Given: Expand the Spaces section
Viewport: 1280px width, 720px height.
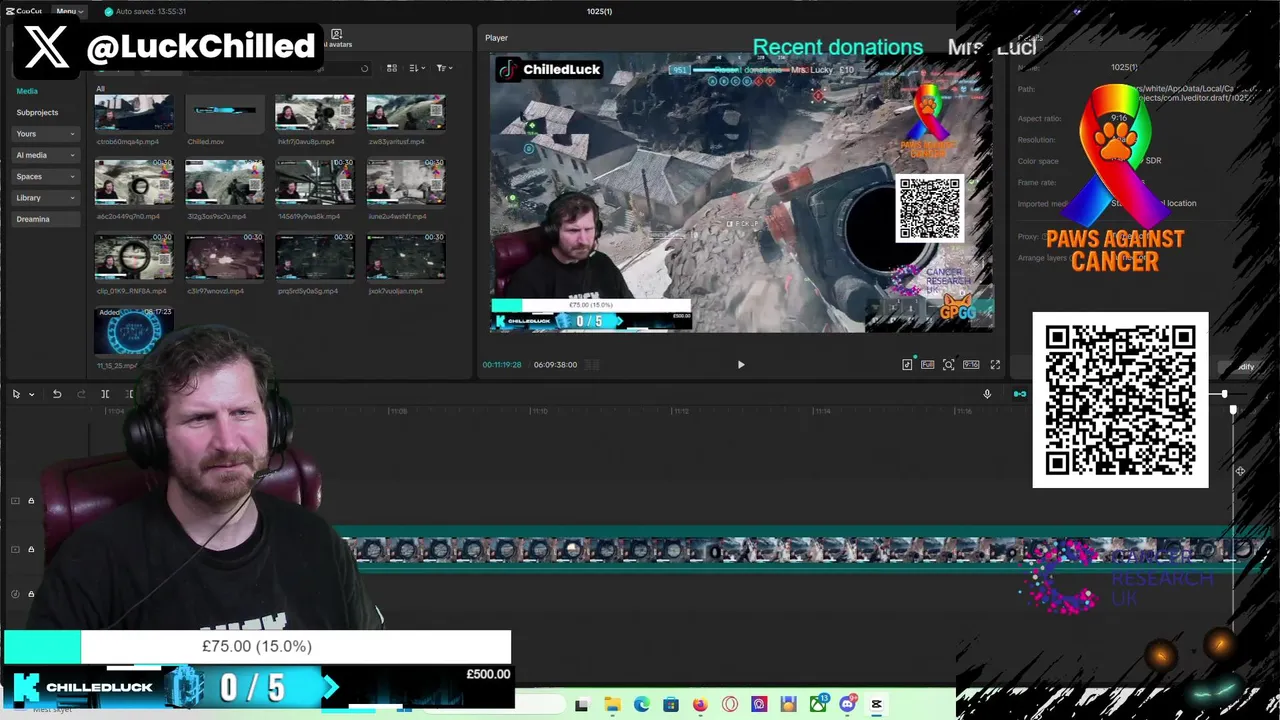Looking at the screenshot, I should 46,176.
